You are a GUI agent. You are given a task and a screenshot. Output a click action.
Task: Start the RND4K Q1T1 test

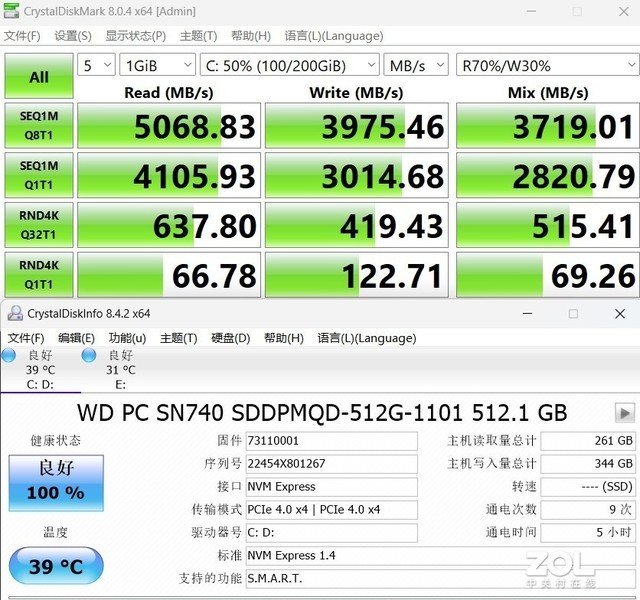click(x=39, y=275)
